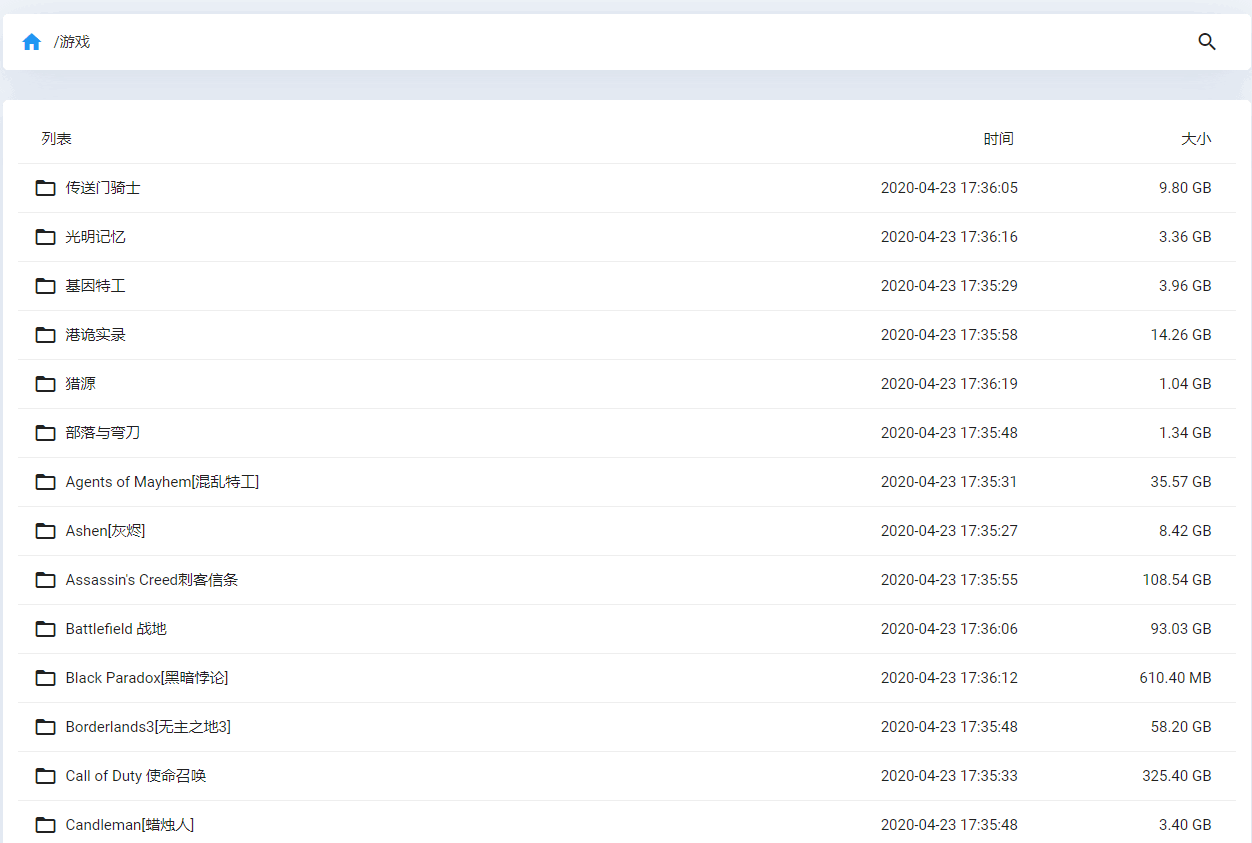The height and width of the screenshot is (843, 1252).
Task: Click timestamp 2020-04-23 17:36:06
Action: click(949, 629)
